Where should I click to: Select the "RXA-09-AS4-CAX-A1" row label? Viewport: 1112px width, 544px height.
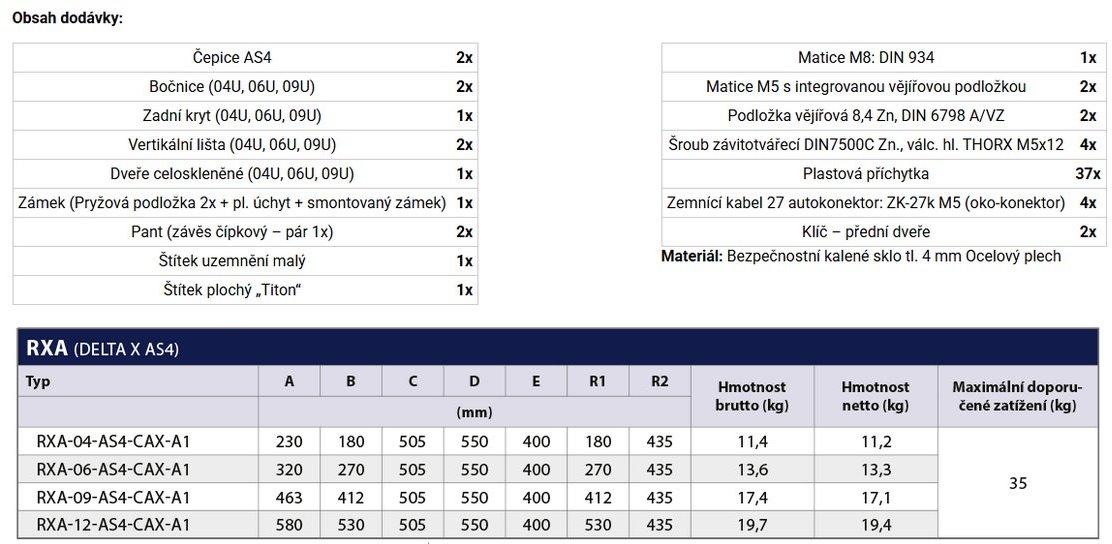(x=113, y=497)
